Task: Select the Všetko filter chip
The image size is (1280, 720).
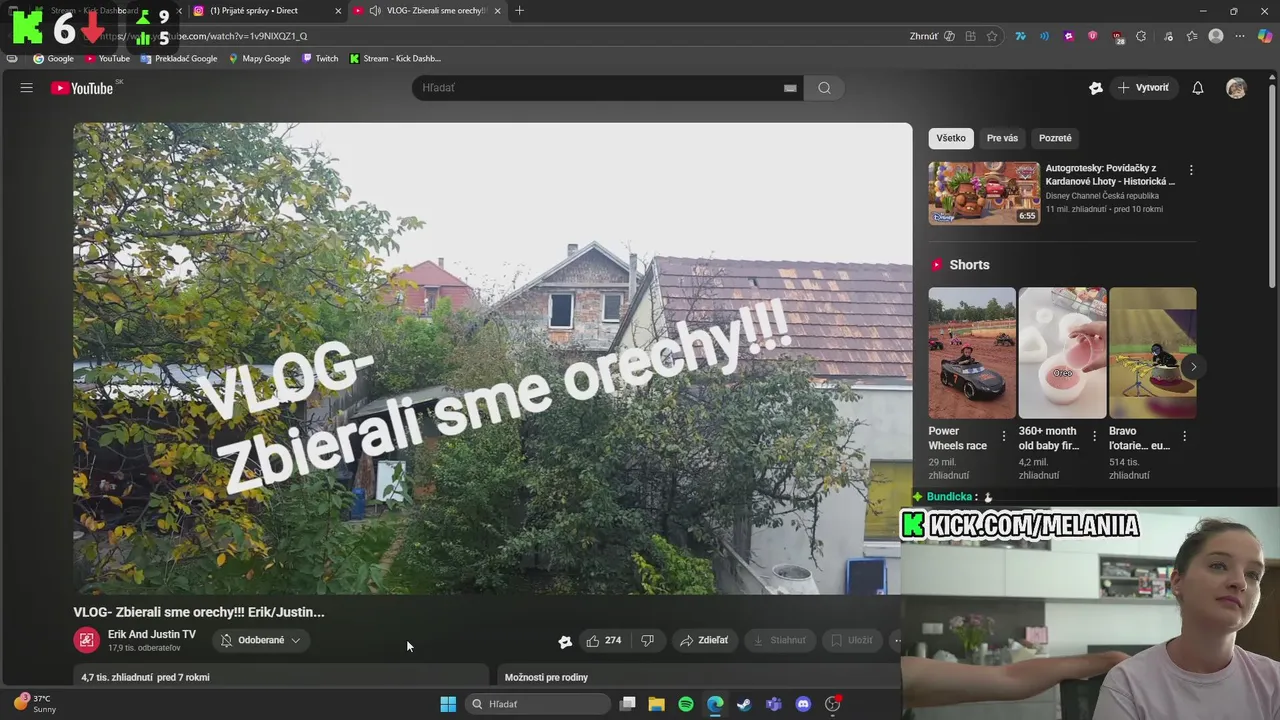Action: (951, 138)
